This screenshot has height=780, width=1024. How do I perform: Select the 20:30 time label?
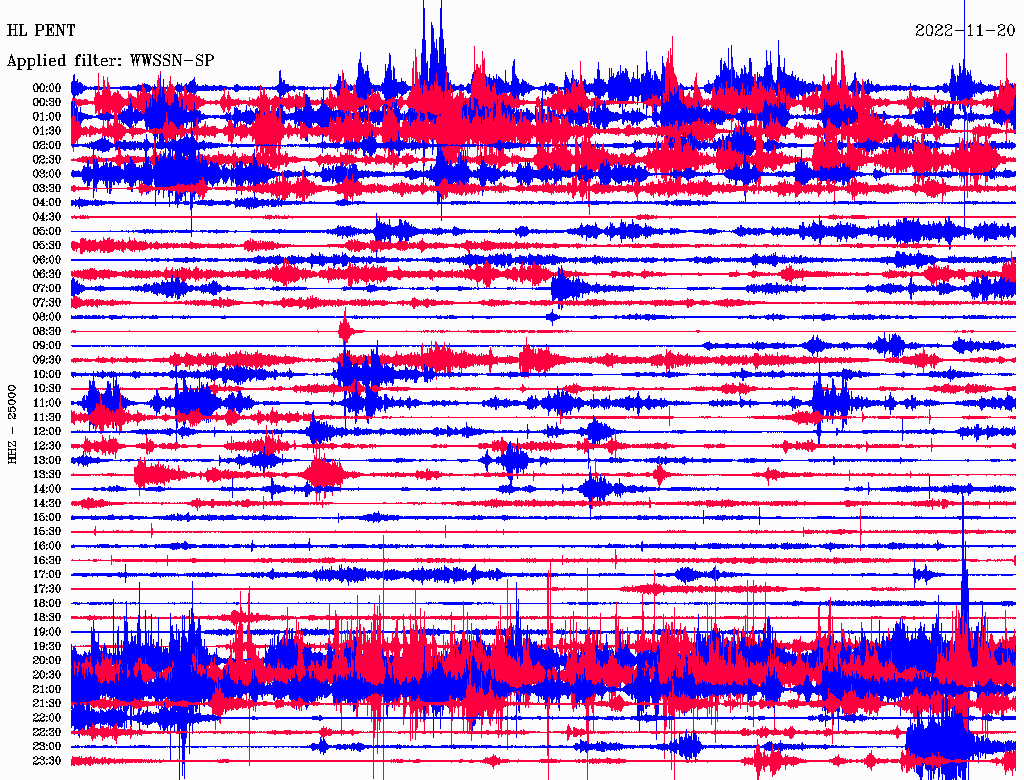47,675
